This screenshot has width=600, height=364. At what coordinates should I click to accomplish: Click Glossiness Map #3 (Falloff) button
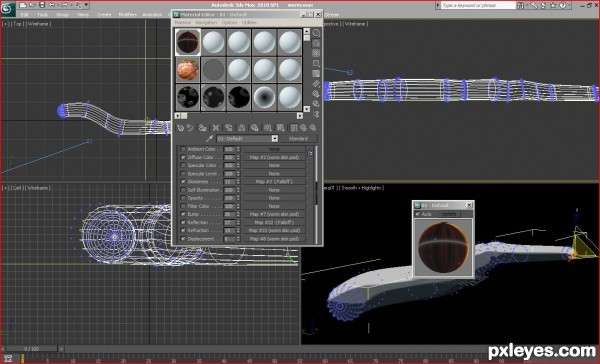pyautogui.click(x=274, y=182)
